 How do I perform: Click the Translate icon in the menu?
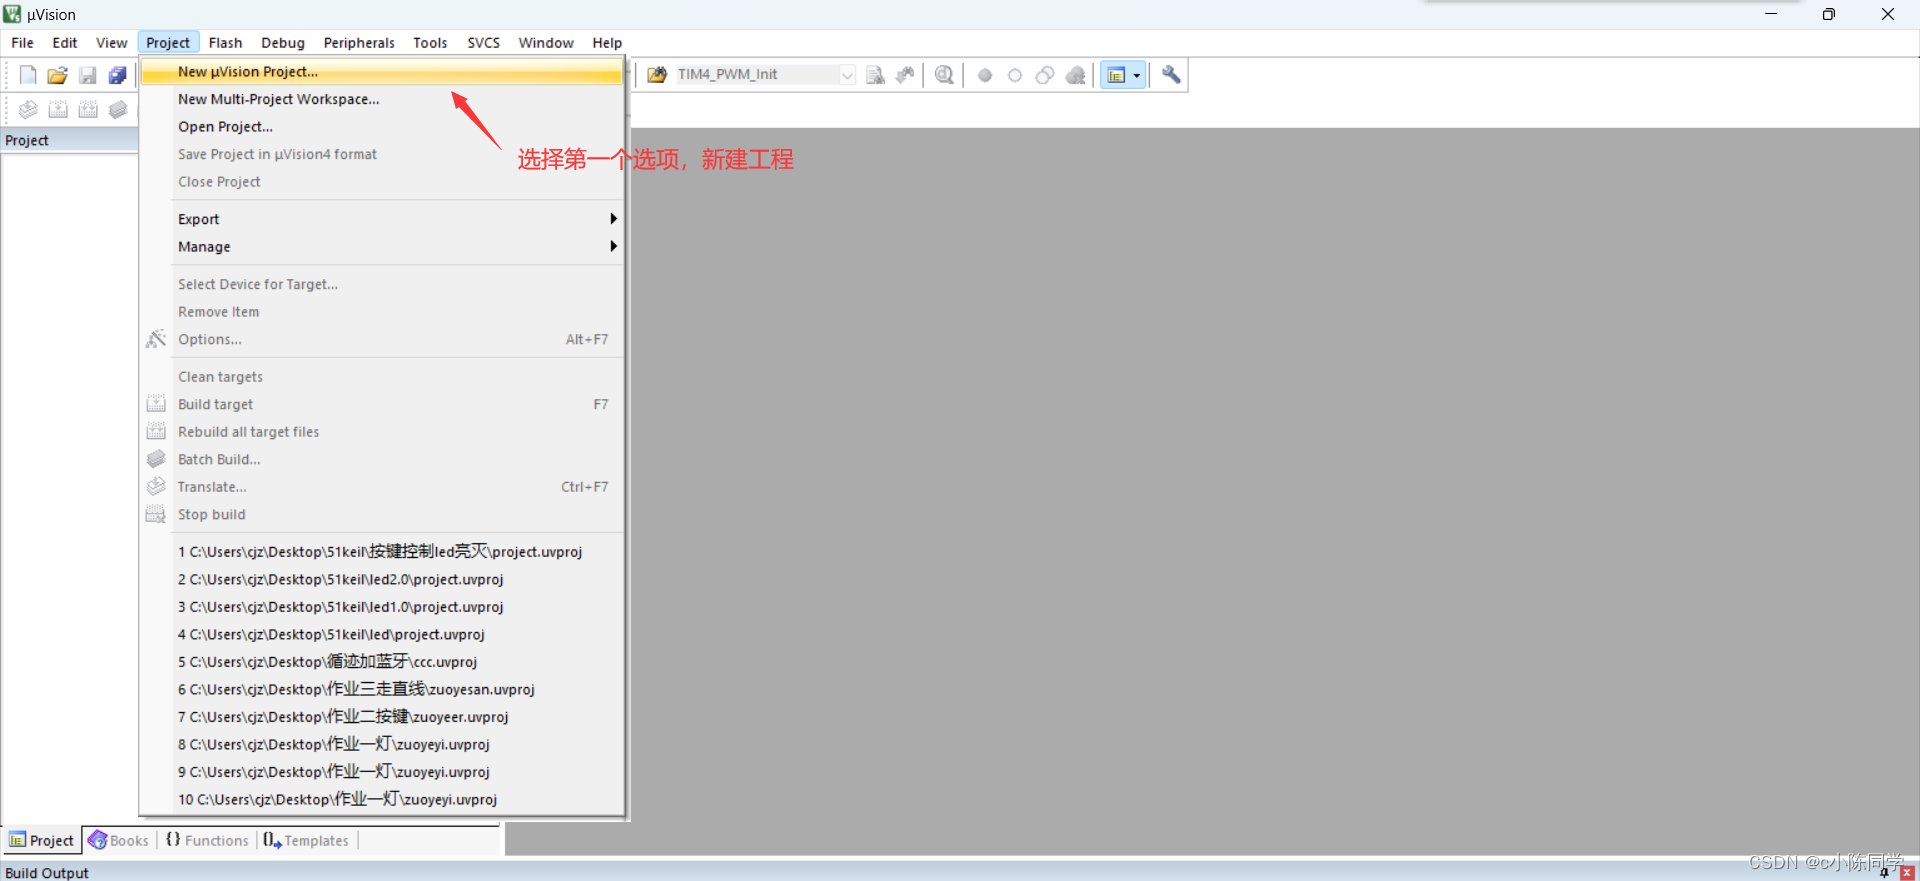tap(156, 486)
